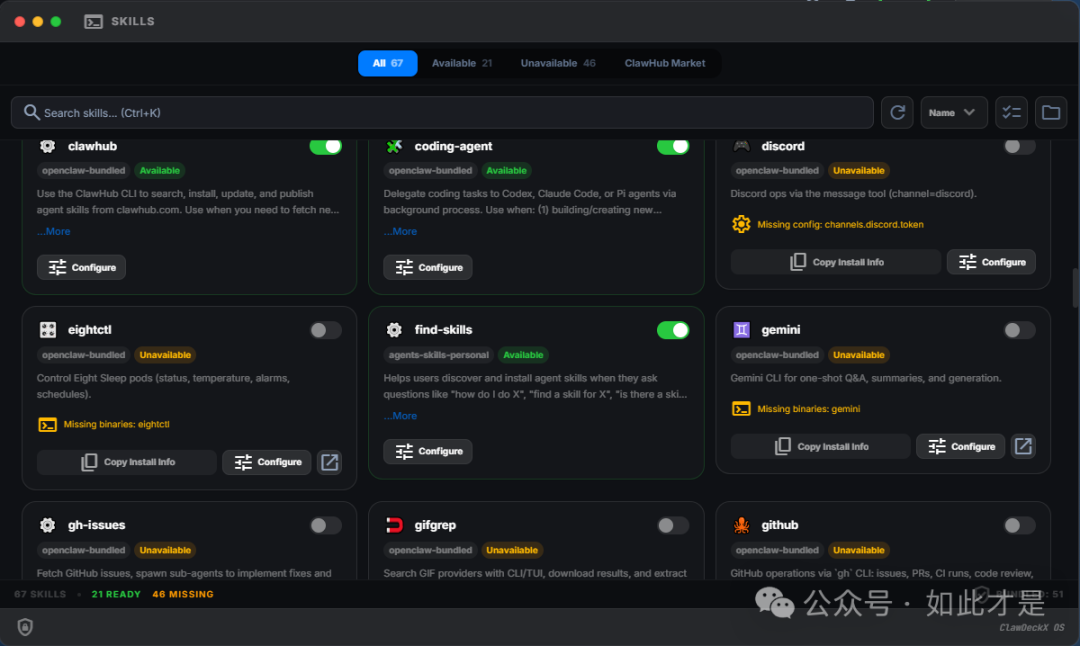
Task: Open external link icon on gemini card
Action: [1024, 446]
